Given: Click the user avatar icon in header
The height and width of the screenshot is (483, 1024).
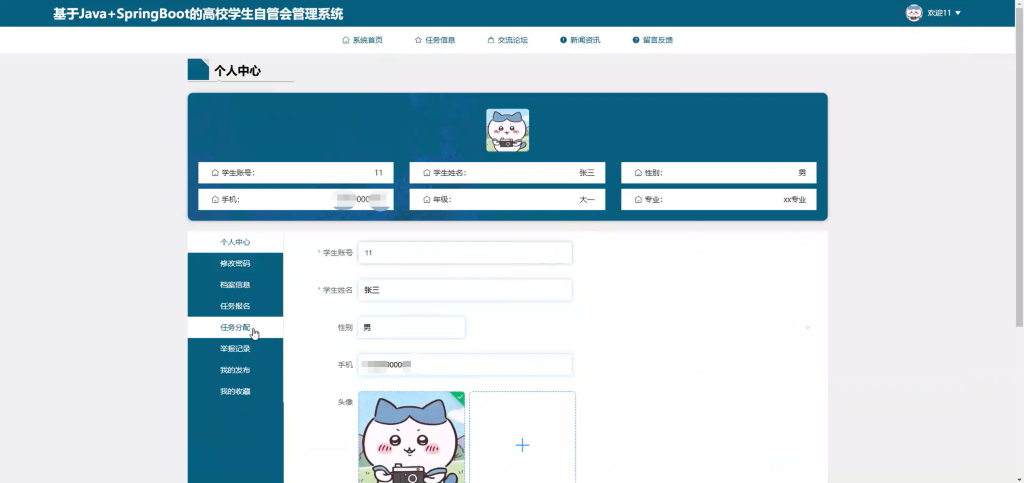Looking at the screenshot, I should click(x=914, y=13).
